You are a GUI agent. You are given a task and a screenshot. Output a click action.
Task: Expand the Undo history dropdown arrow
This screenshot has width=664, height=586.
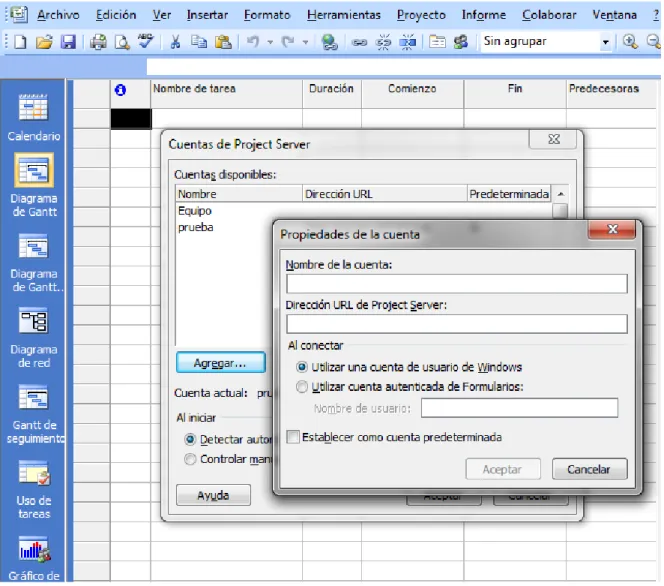click(270, 42)
